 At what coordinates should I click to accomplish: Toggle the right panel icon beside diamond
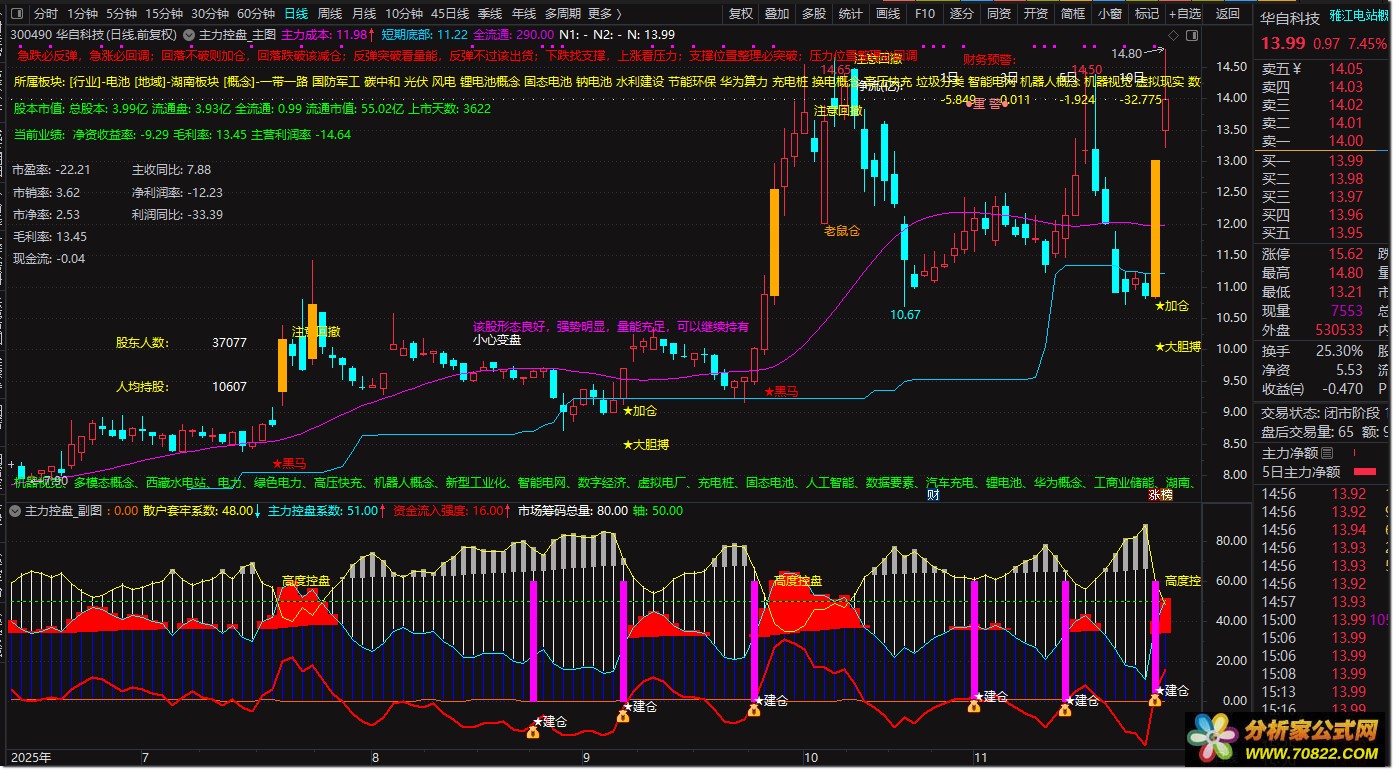tap(1192, 35)
